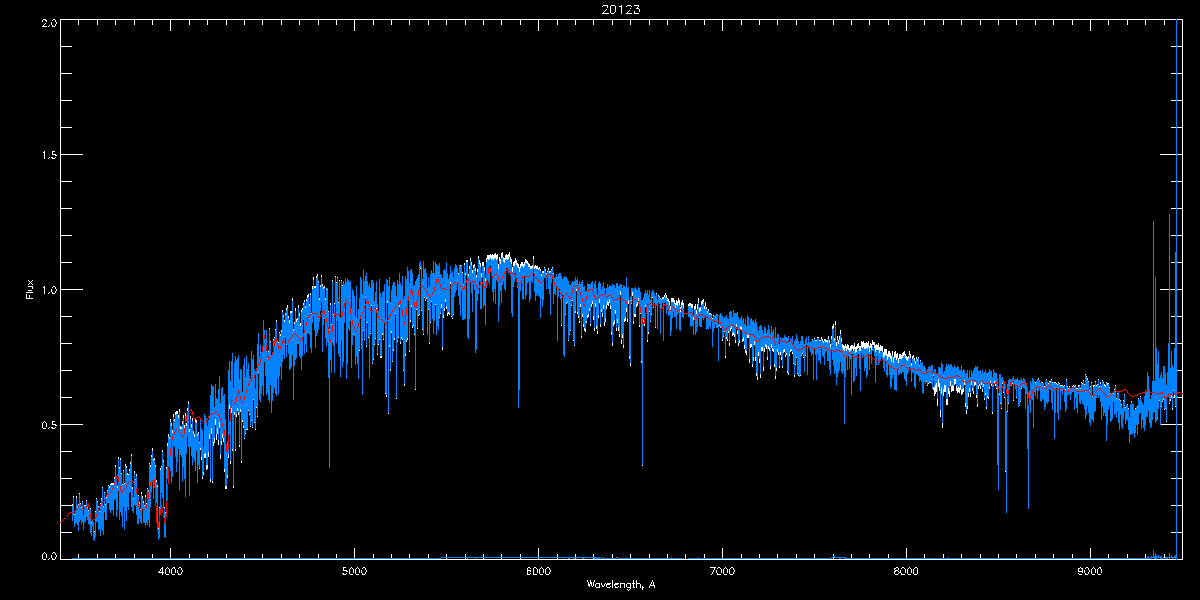Click the 8000 wavelength tick label

(x=906, y=571)
